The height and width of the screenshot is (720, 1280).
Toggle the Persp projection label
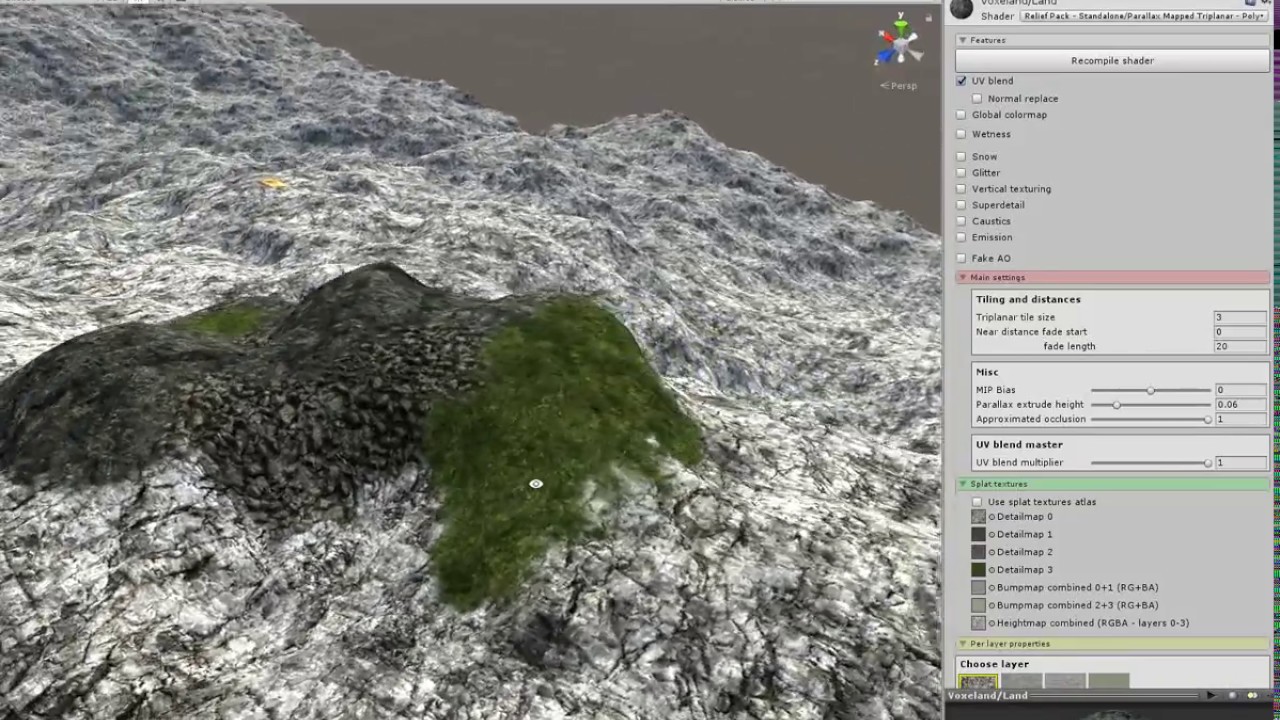pyautogui.click(x=899, y=86)
